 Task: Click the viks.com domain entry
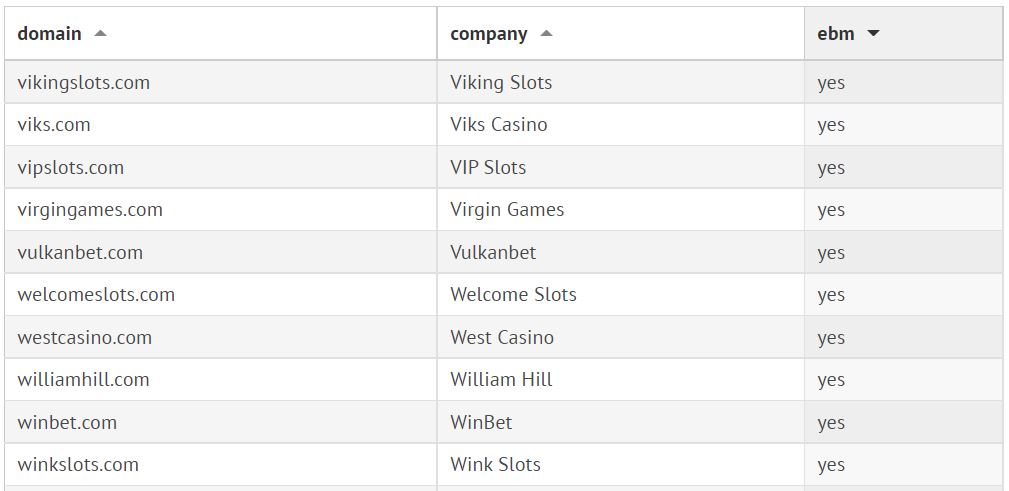click(x=54, y=125)
